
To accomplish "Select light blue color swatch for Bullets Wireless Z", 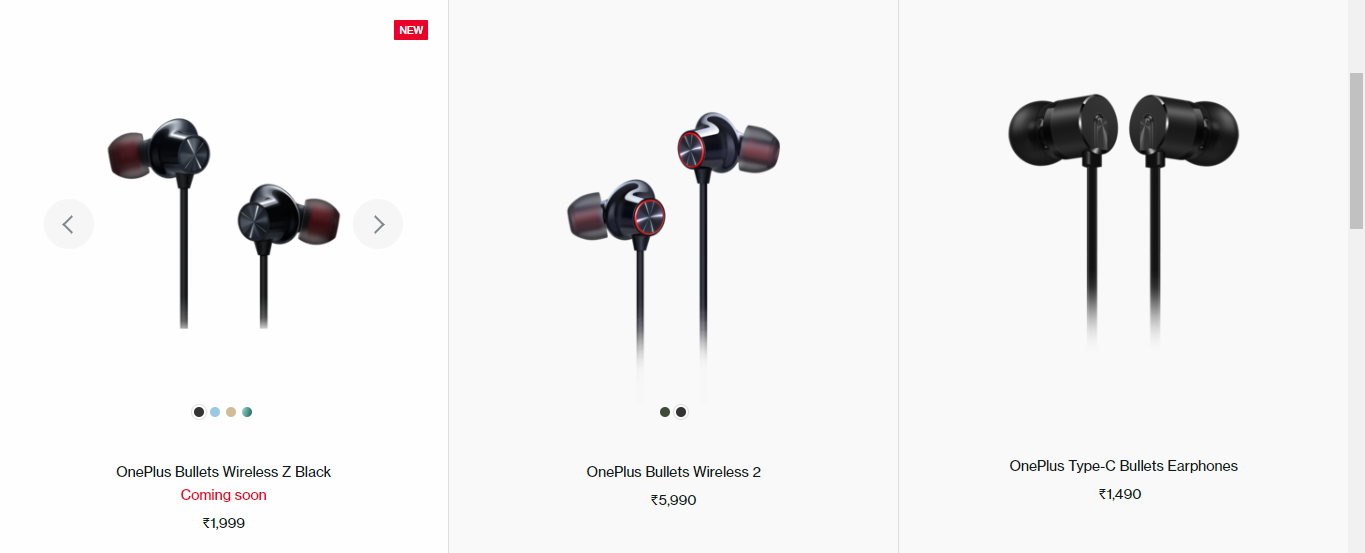I will (215, 412).
